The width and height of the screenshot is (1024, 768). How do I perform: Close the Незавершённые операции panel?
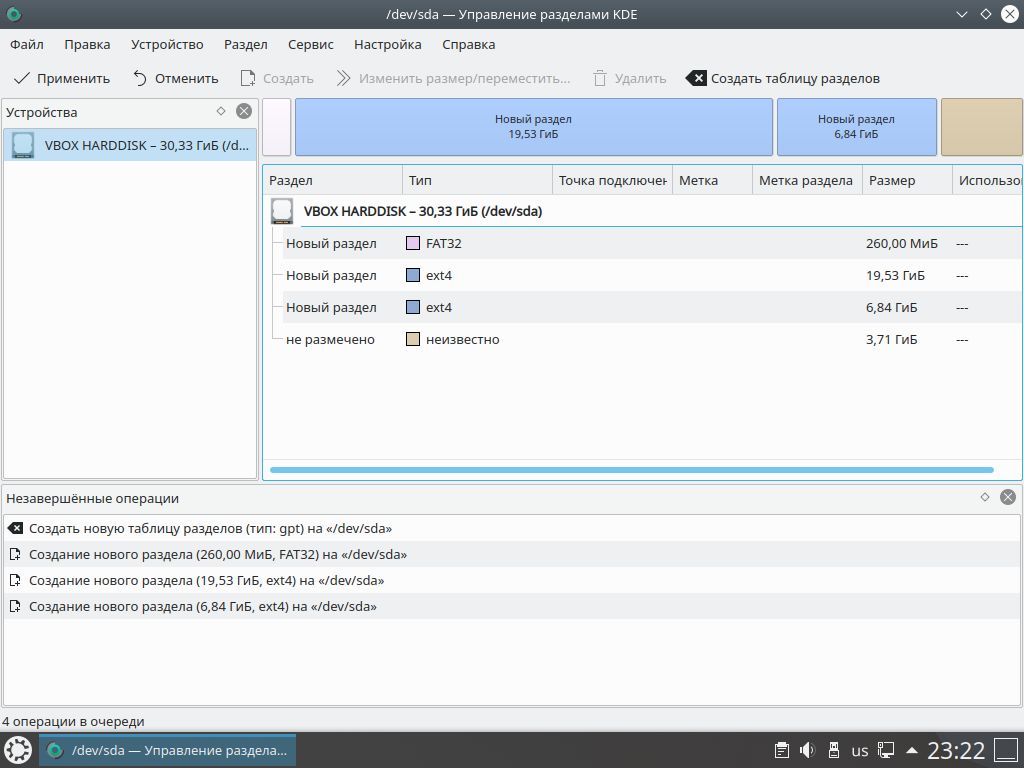[1008, 497]
